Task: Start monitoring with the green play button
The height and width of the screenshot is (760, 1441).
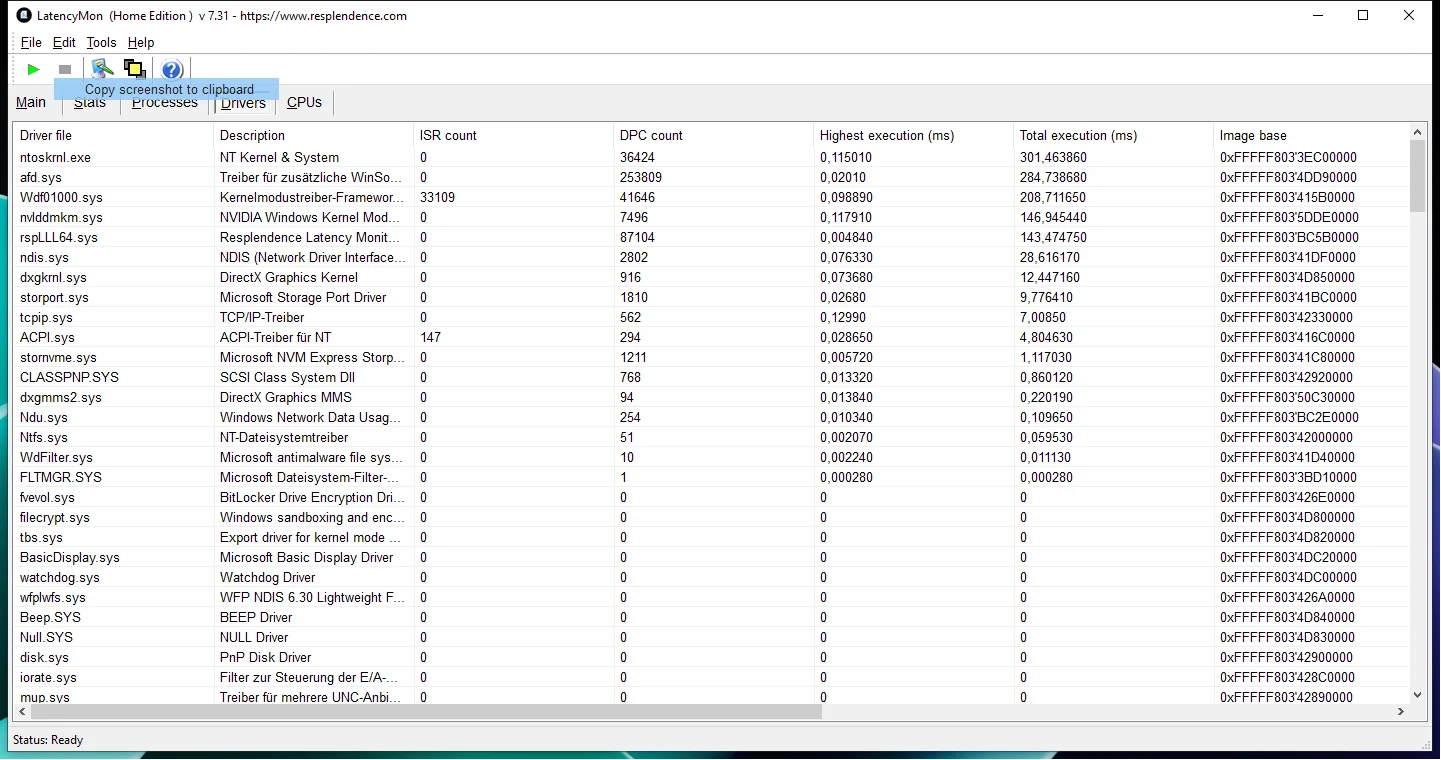Action: [x=34, y=69]
